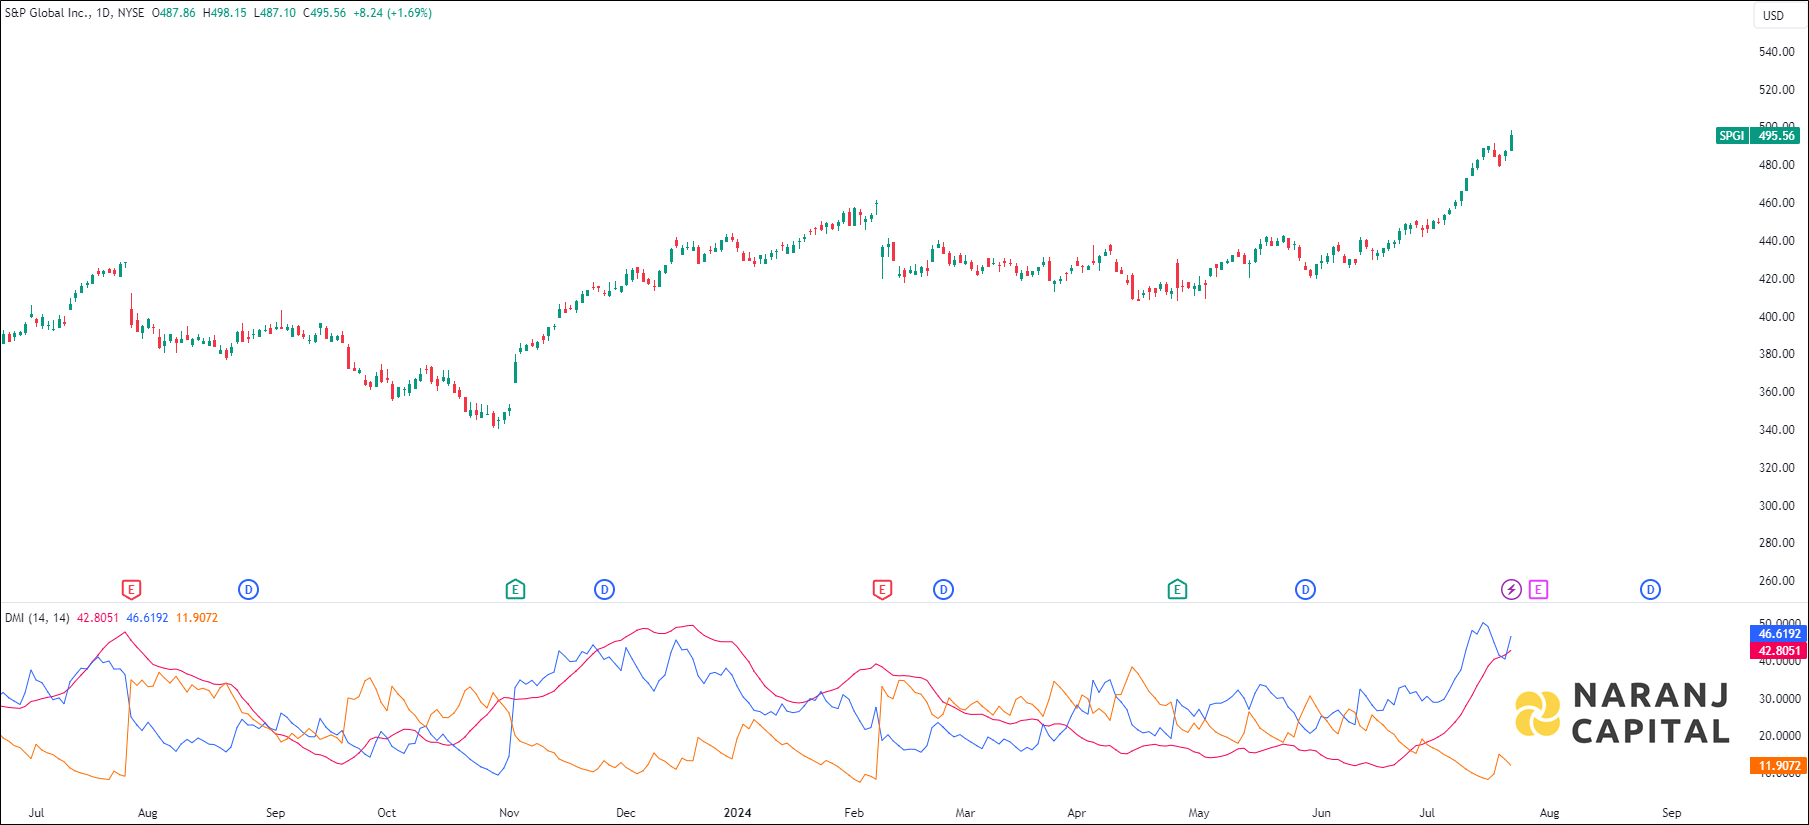1809x825 pixels.
Task: Click the blue 46.6192 axis label
Action: [x=1779, y=634]
